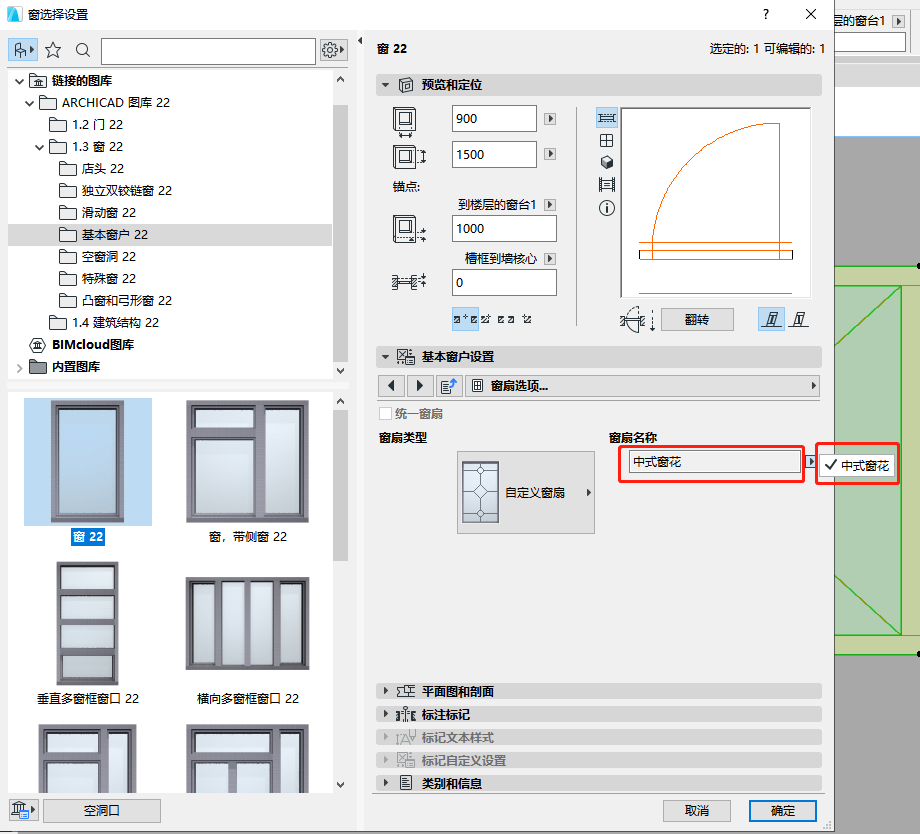Click the search magnifier icon
920x834 pixels.
click(83, 49)
